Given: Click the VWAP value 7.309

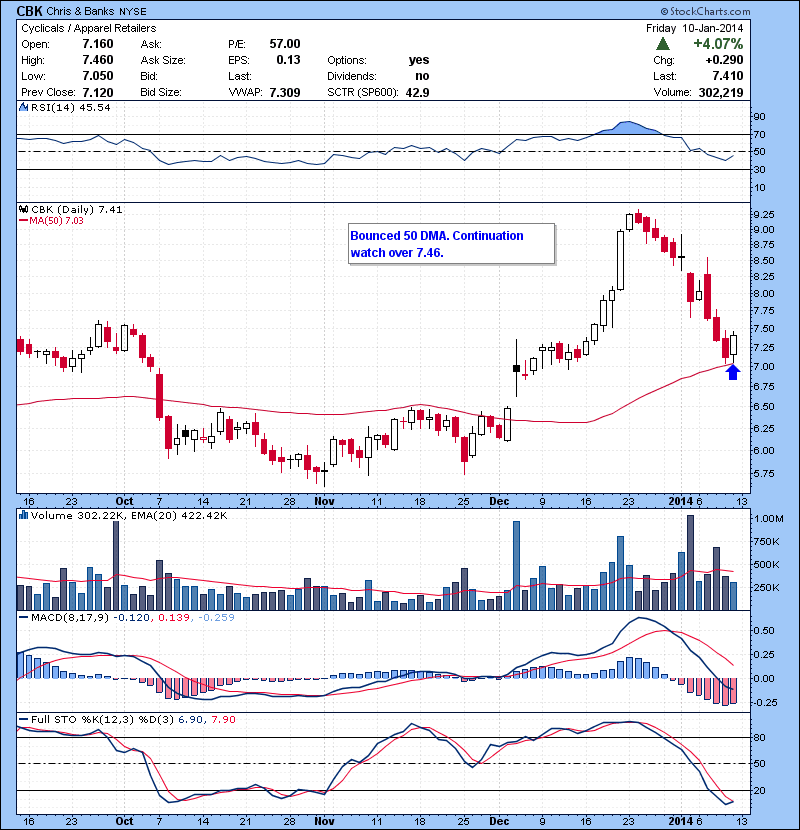Looking at the screenshot, I should point(285,93).
